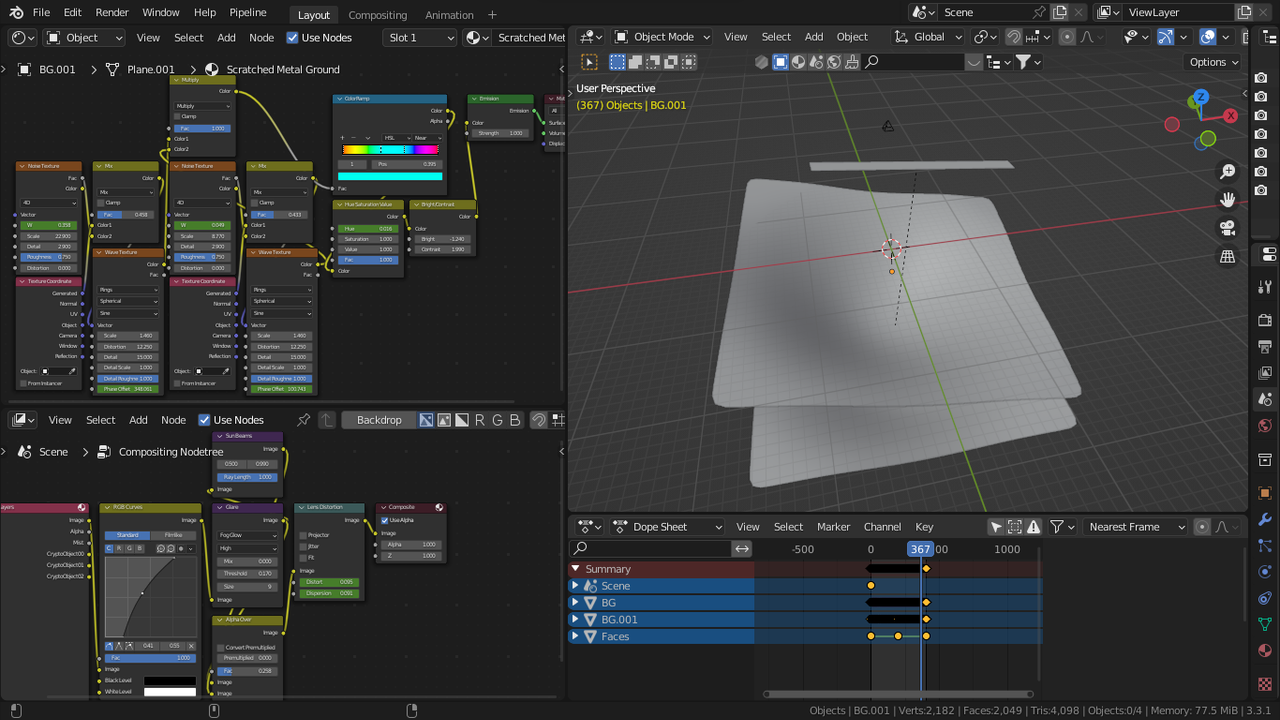Open the World properties globe tab
The height and width of the screenshot is (720, 1280).
tap(1265, 426)
